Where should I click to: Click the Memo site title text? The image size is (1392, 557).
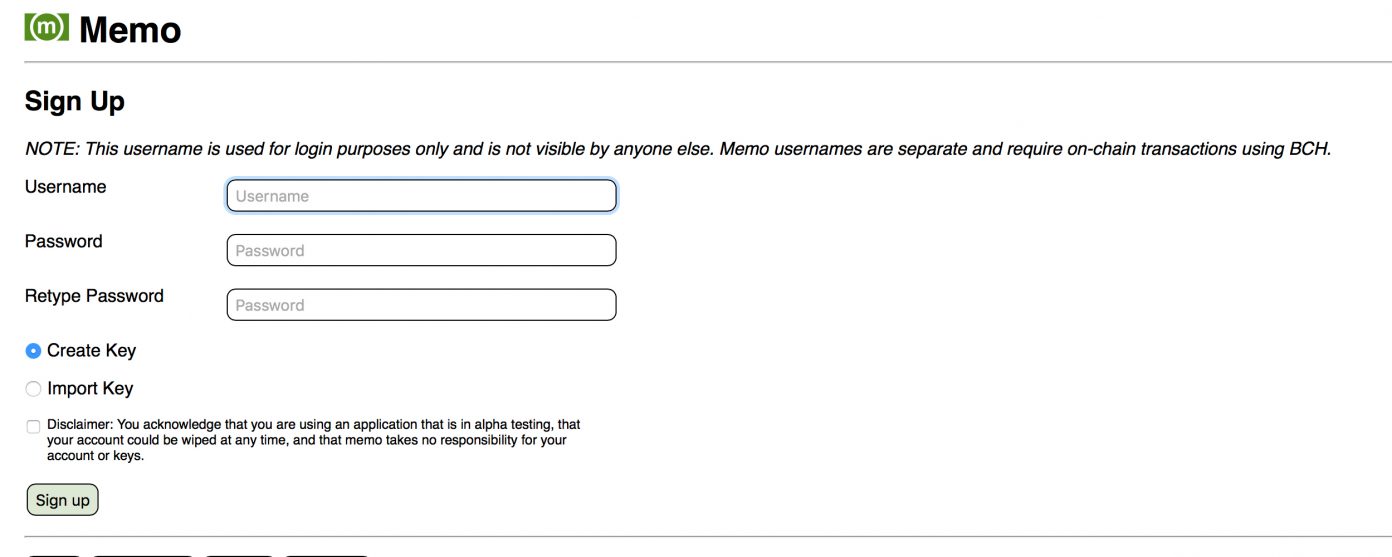[x=130, y=30]
